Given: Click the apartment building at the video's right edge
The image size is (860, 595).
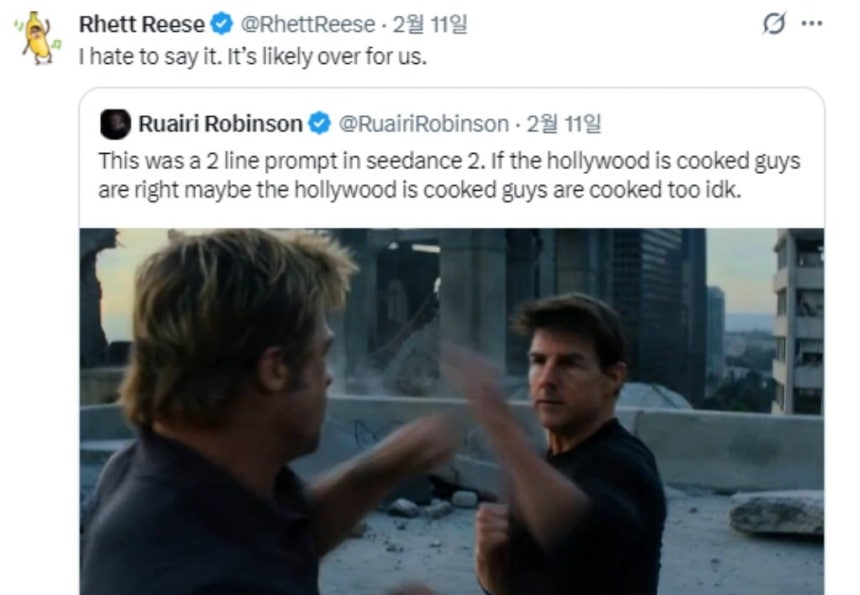Looking at the screenshot, I should pos(797,321).
